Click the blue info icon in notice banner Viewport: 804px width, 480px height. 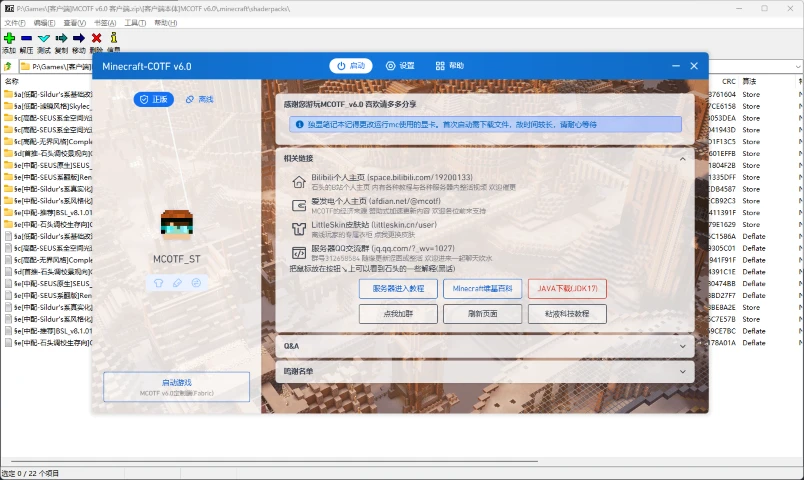pos(299,124)
